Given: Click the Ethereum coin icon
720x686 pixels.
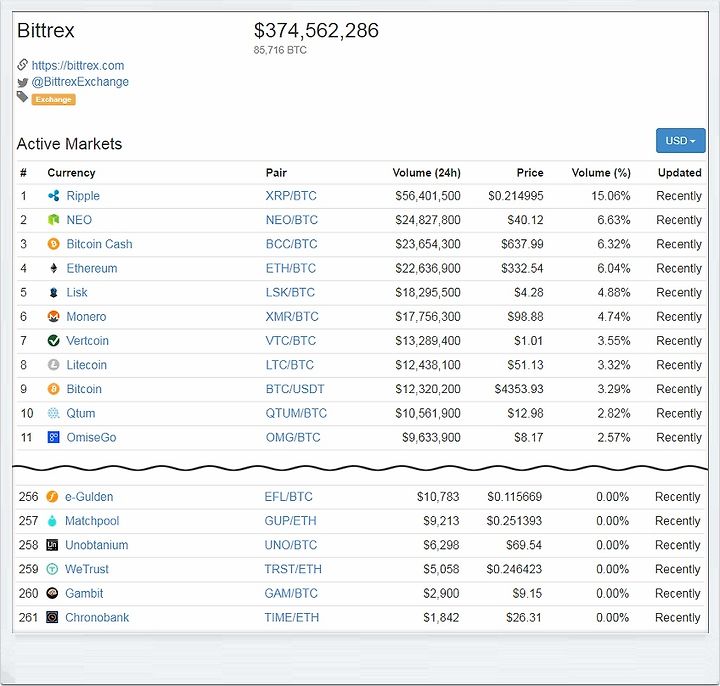Looking at the screenshot, I should [x=53, y=268].
